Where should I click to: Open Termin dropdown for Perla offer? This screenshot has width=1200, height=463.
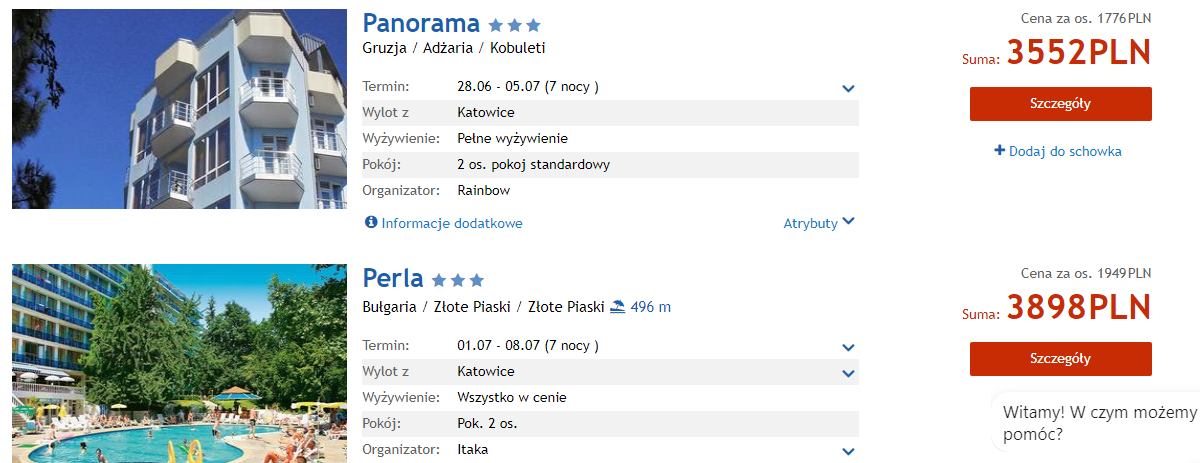click(x=849, y=347)
